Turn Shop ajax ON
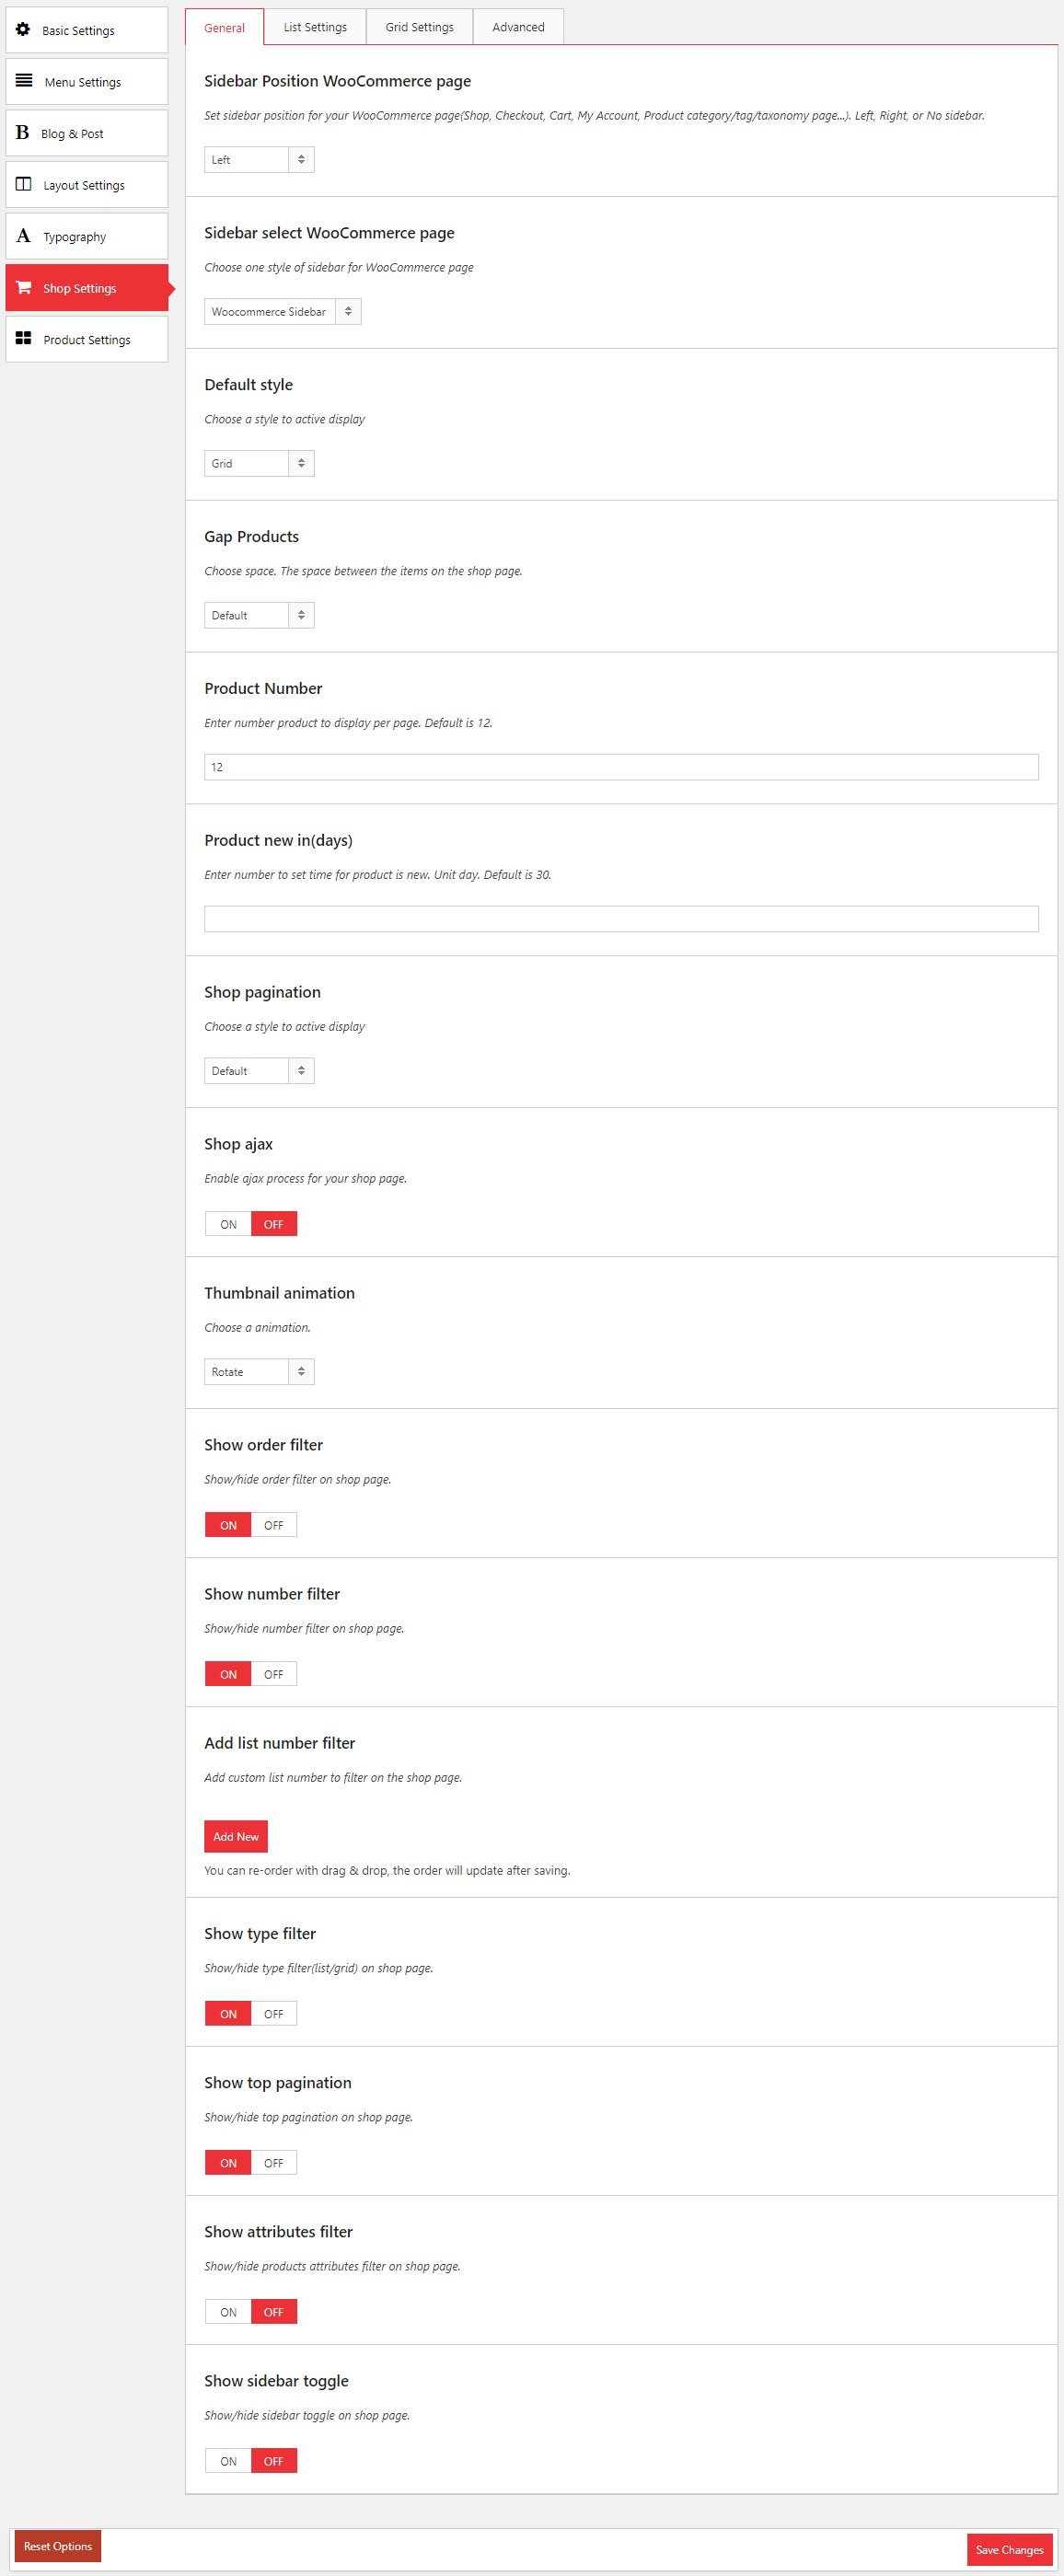 (x=228, y=1224)
